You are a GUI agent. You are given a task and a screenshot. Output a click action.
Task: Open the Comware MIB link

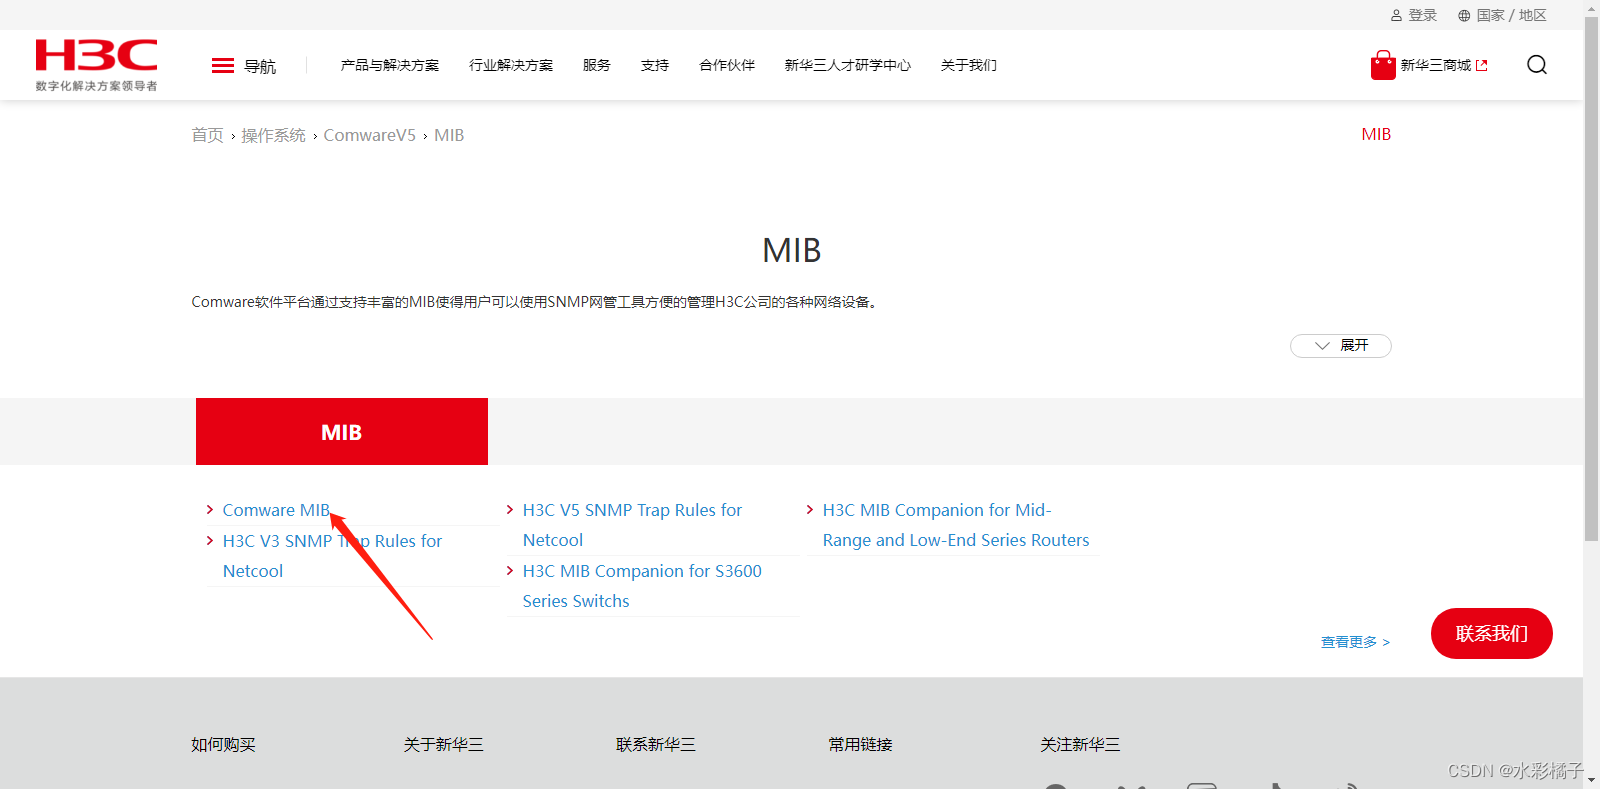[276, 510]
